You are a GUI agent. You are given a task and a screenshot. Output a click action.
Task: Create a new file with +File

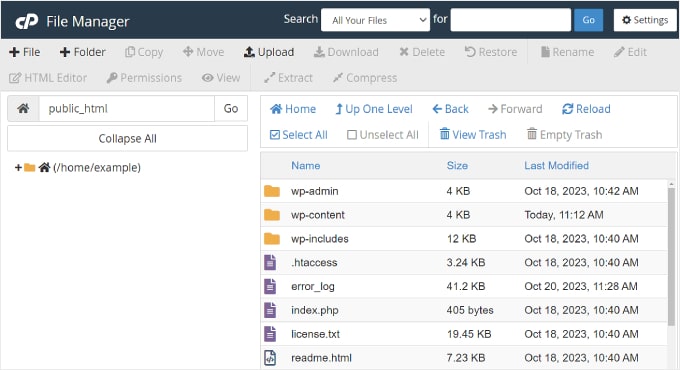coord(25,52)
